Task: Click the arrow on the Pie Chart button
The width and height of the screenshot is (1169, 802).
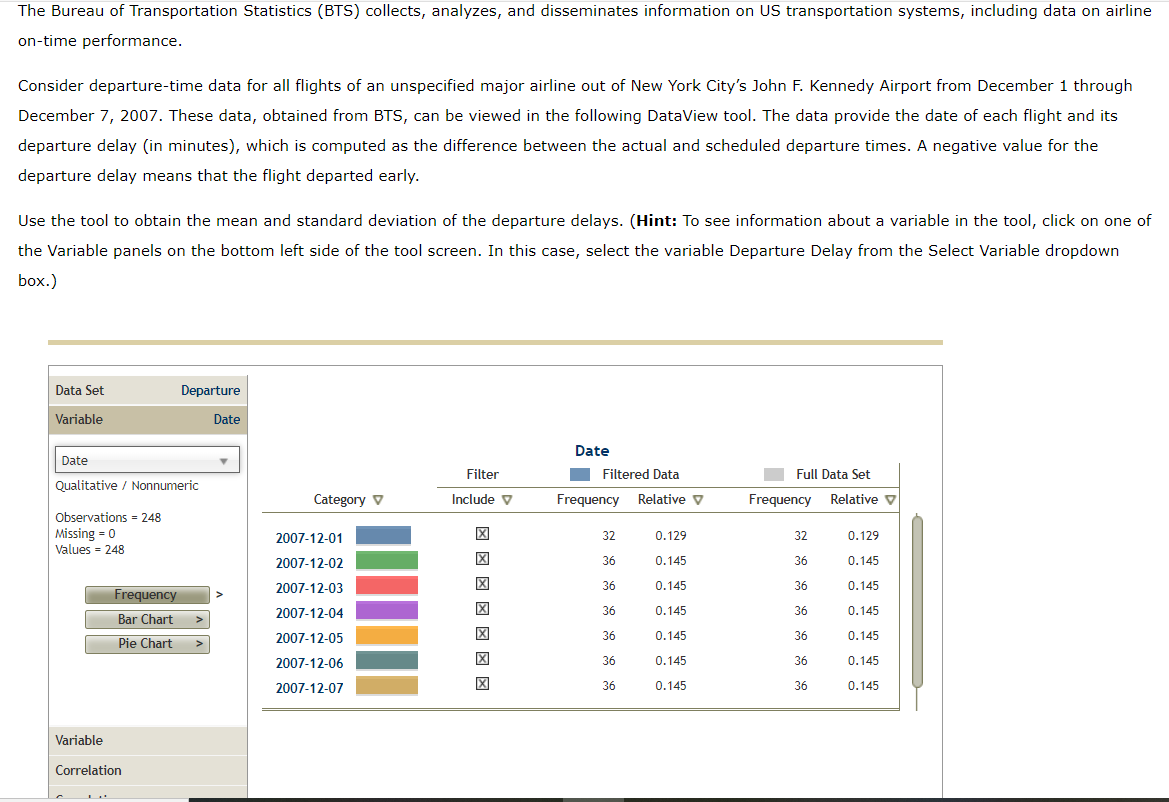Action: [198, 644]
